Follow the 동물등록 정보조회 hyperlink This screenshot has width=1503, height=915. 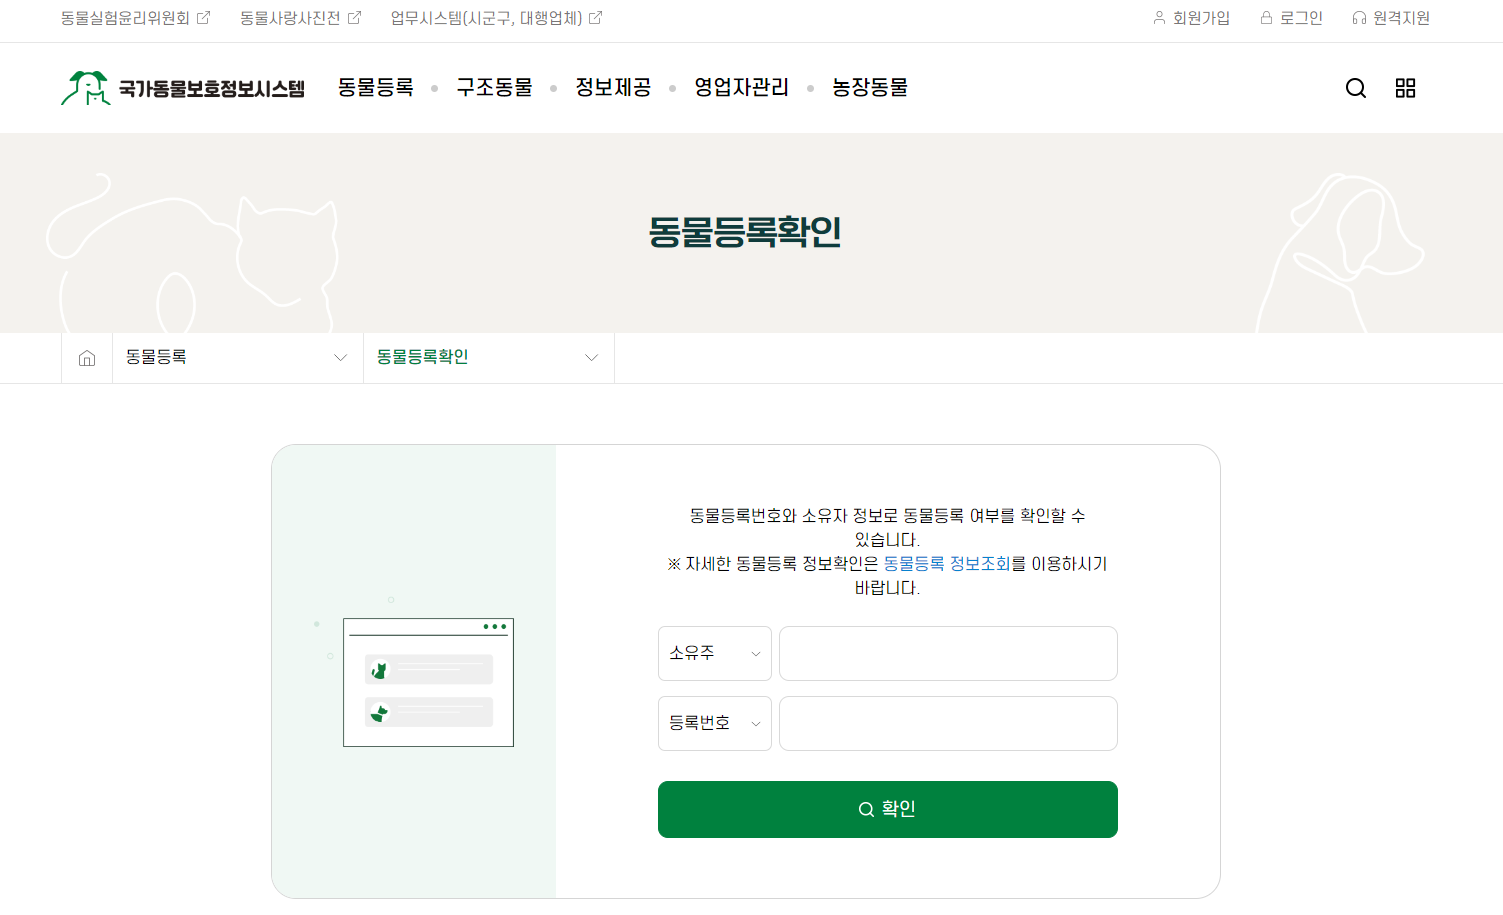(x=946, y=564)
